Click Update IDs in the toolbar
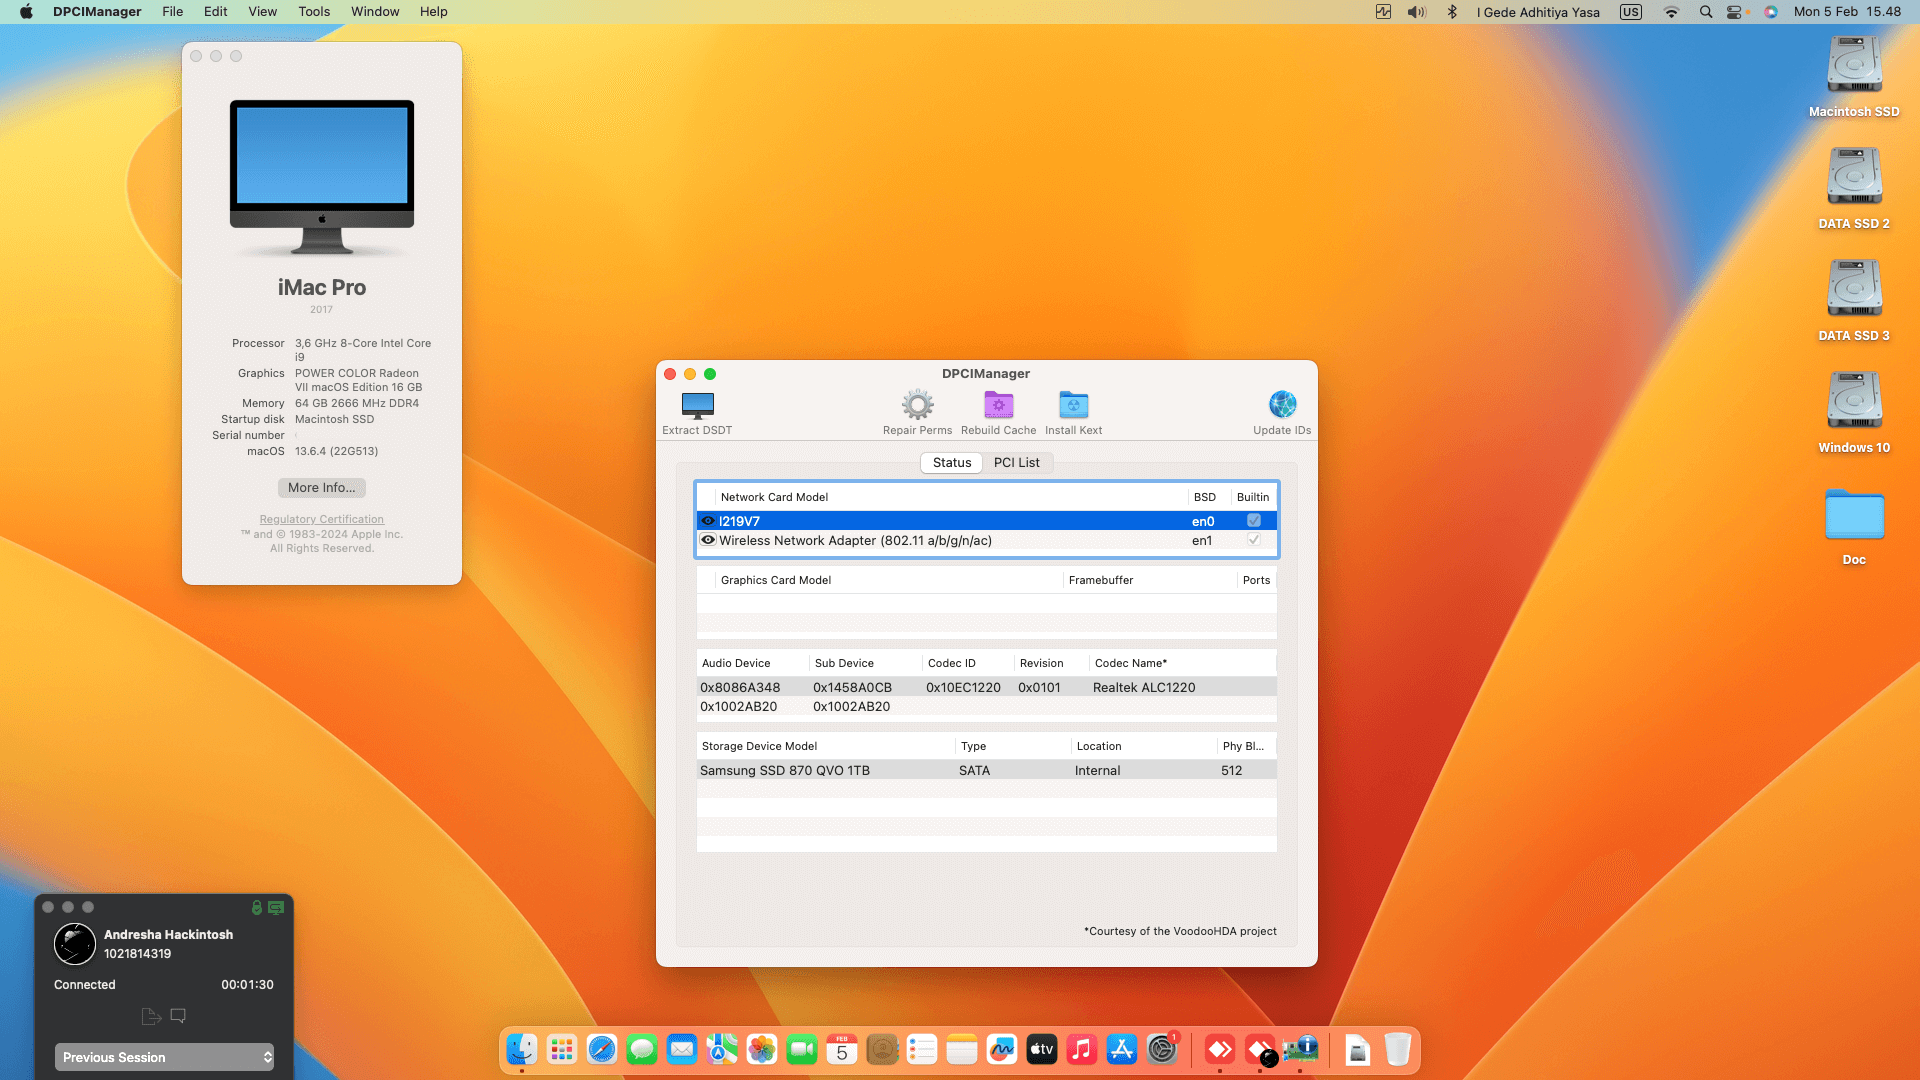The width and height of the screenshot is (1920, 1080). tap(1282, 410)
